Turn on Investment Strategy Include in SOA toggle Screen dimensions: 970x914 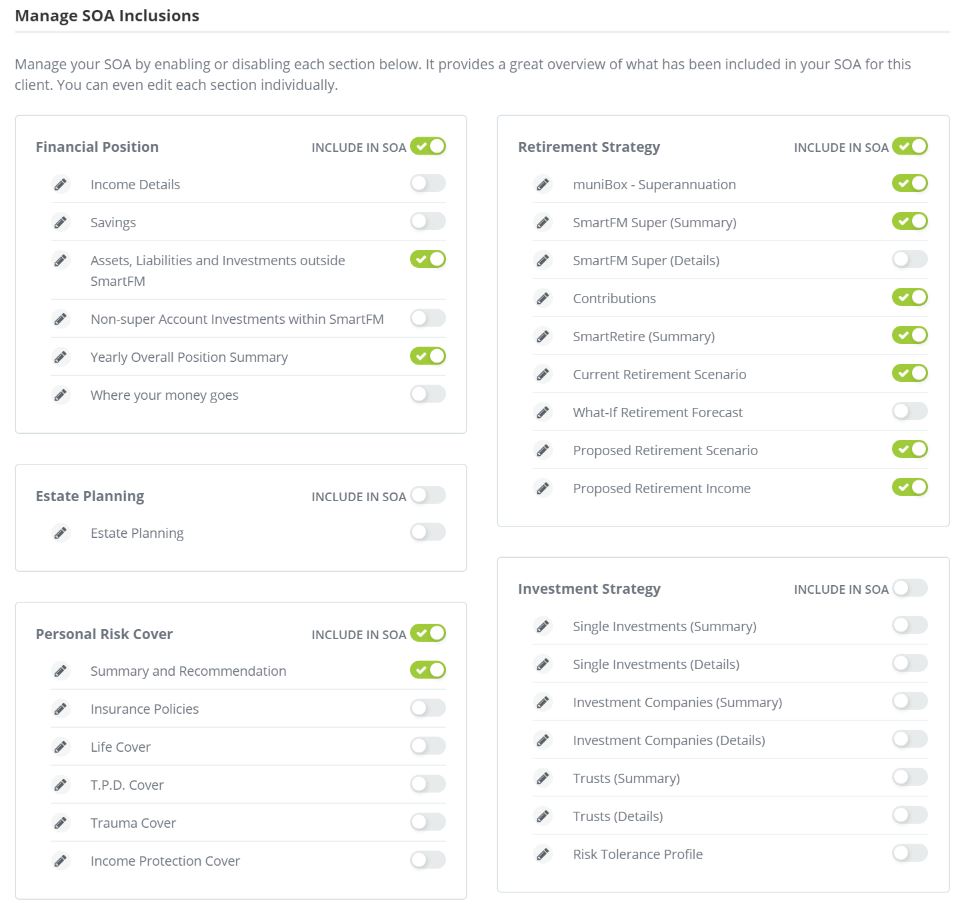pos(910,588)
